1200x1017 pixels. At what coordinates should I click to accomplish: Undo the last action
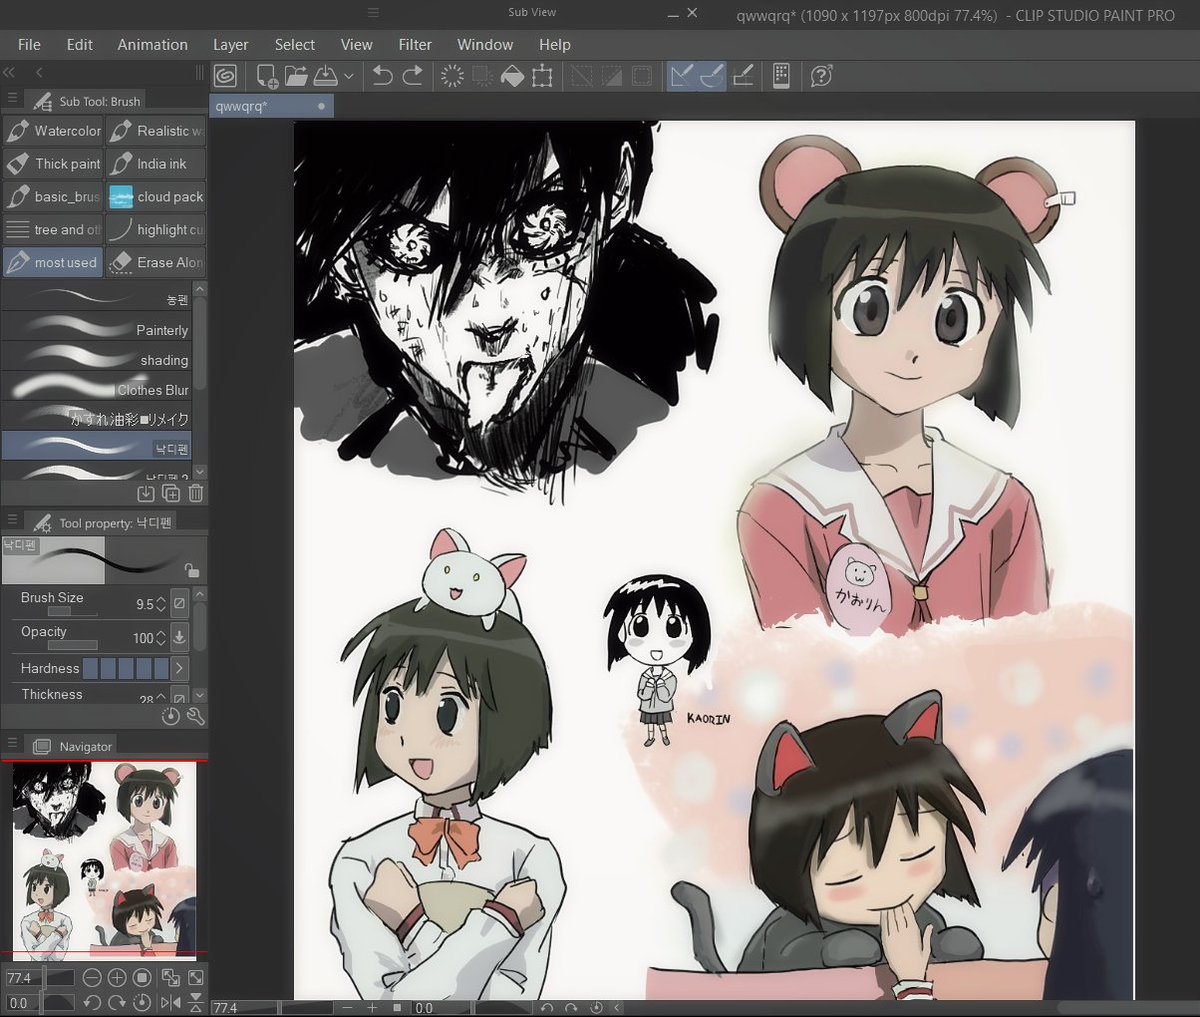coord(382,76)
